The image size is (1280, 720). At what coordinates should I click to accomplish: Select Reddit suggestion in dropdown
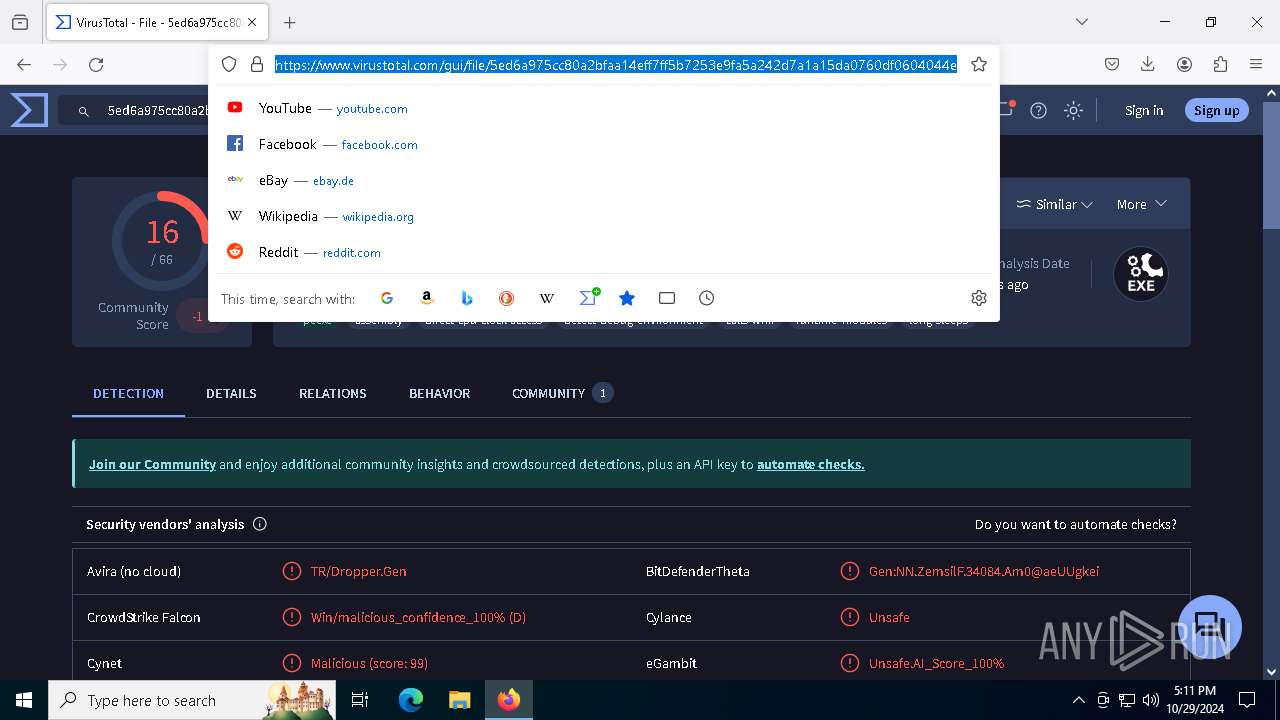click(x=604, y=252)
